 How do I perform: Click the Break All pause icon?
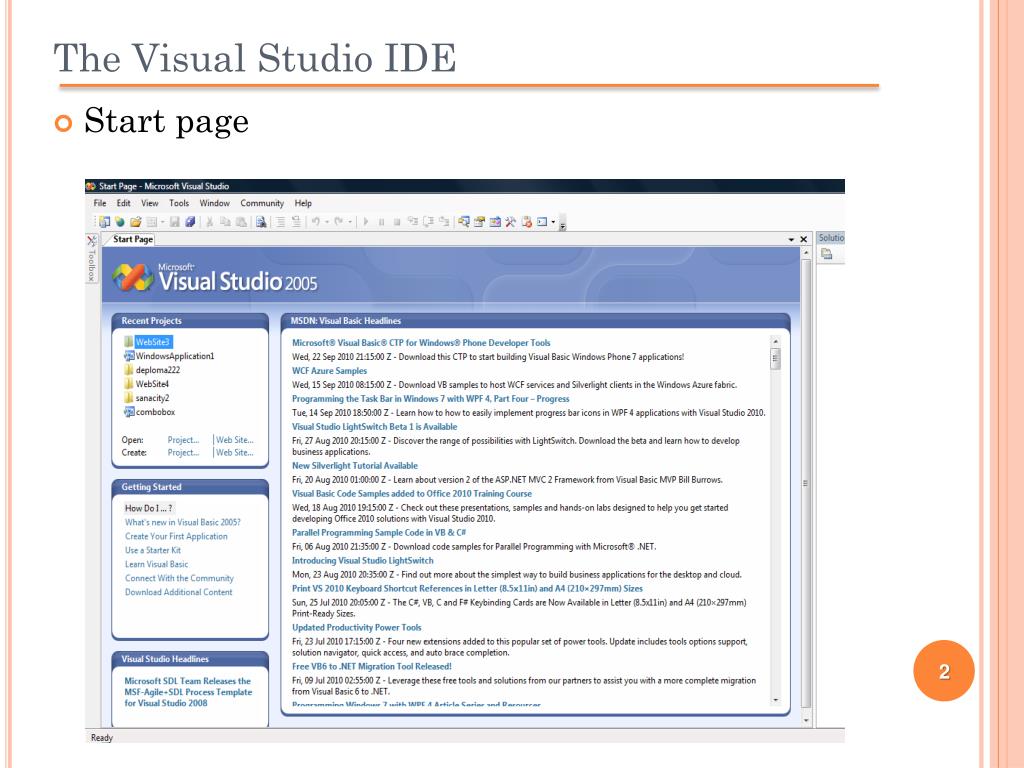(381, 222)
